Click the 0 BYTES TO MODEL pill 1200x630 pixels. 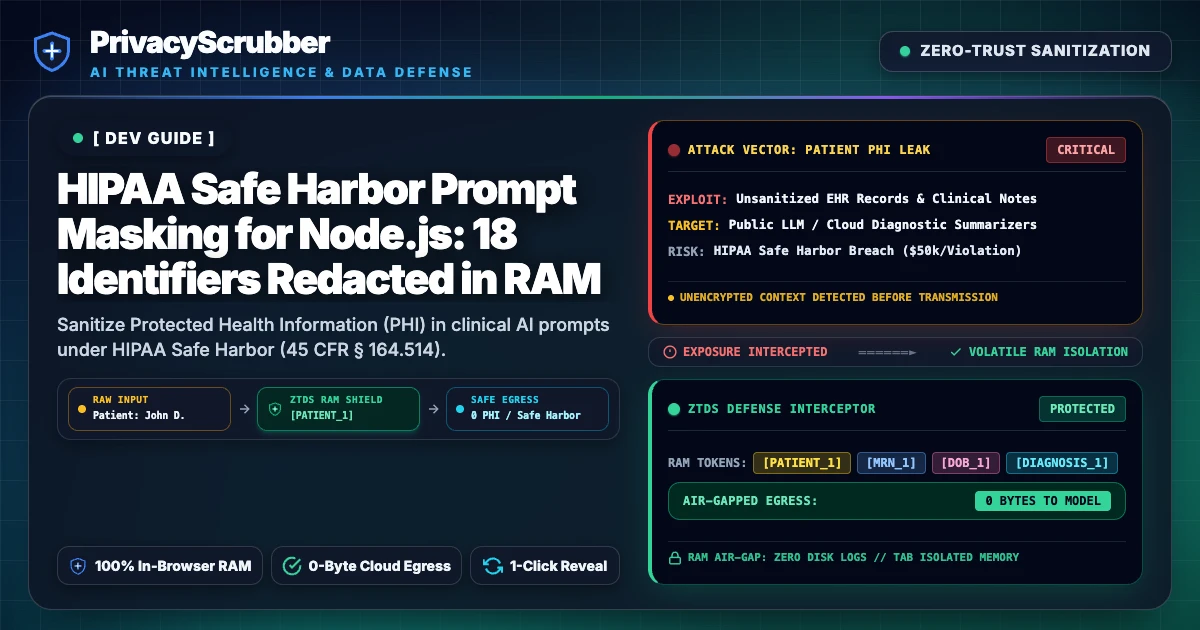[1043, 501]
